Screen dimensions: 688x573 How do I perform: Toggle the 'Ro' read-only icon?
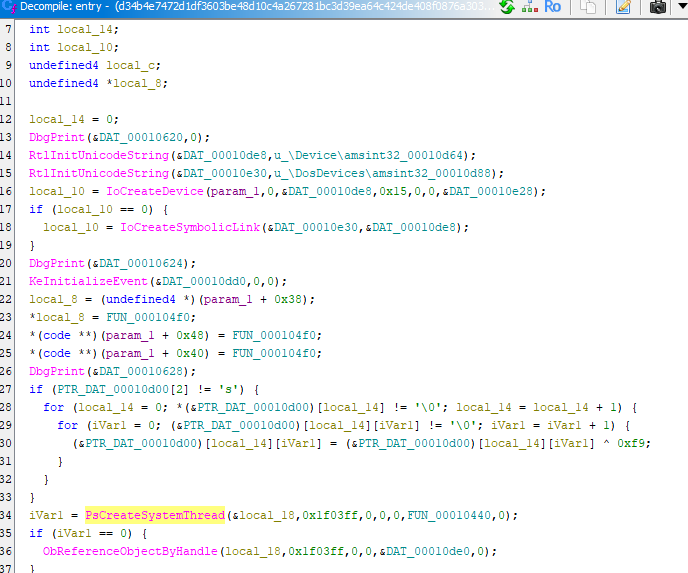tap(552, 8)
